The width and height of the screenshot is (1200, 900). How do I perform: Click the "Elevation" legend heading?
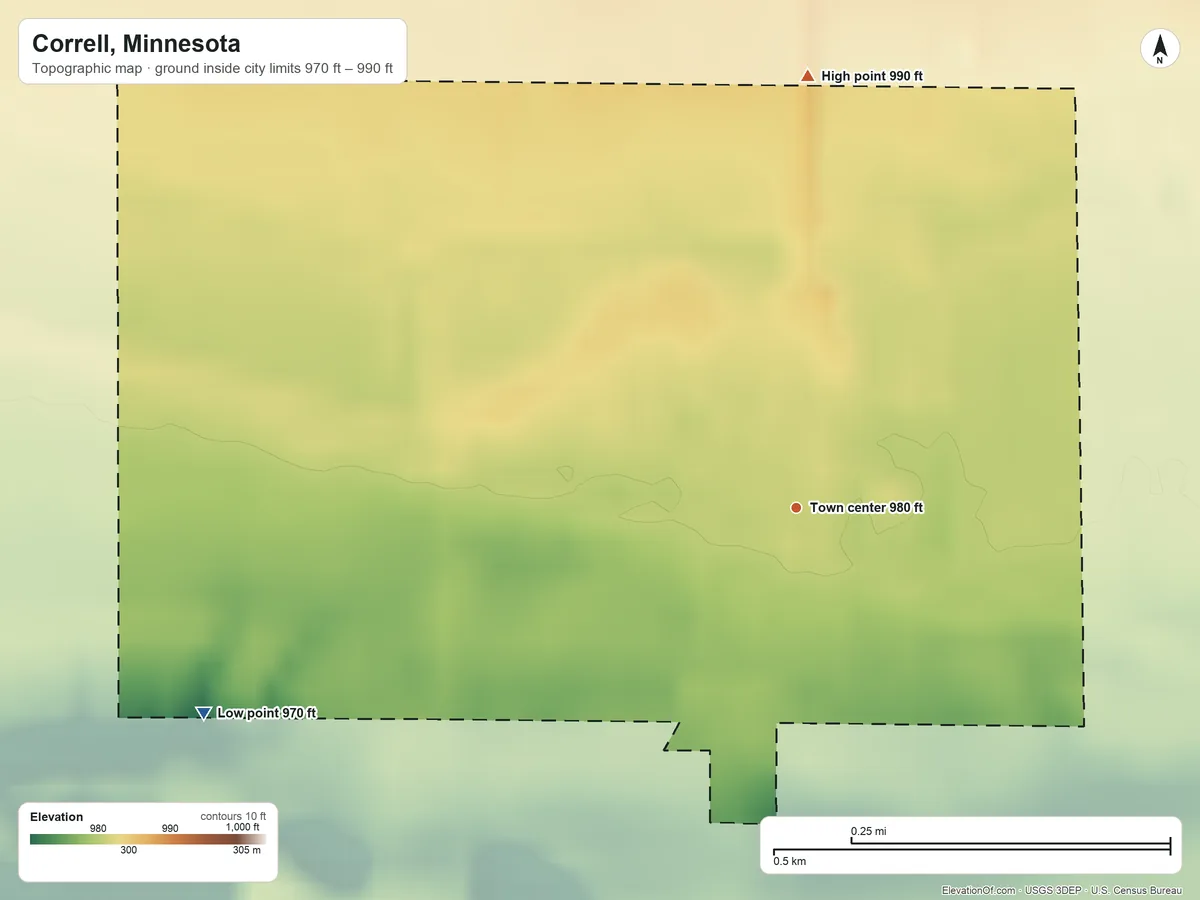tap(57, 817)
